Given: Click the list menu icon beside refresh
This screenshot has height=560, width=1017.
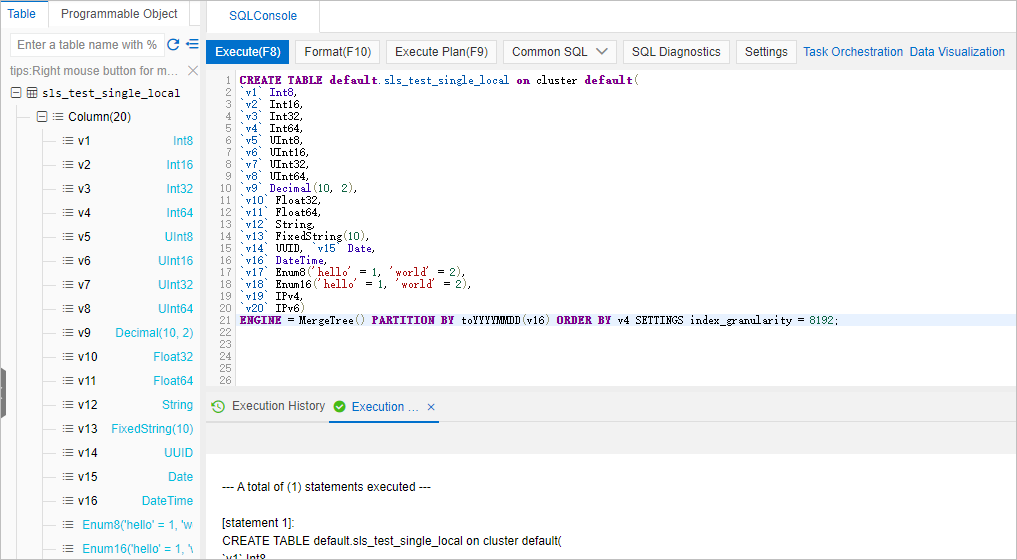Looking at the screenshot, I should coord(192,45).
